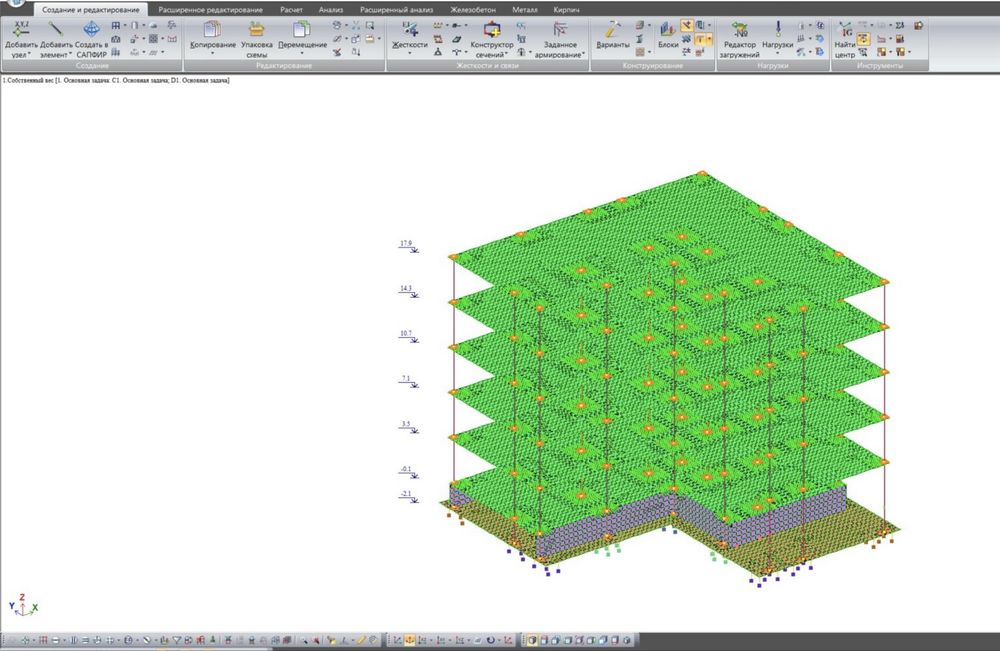Image resolution: width=1000 pixels, height=651 pixels.
Task: Click the Собственный вес load case caption
Action: [115, 80]
